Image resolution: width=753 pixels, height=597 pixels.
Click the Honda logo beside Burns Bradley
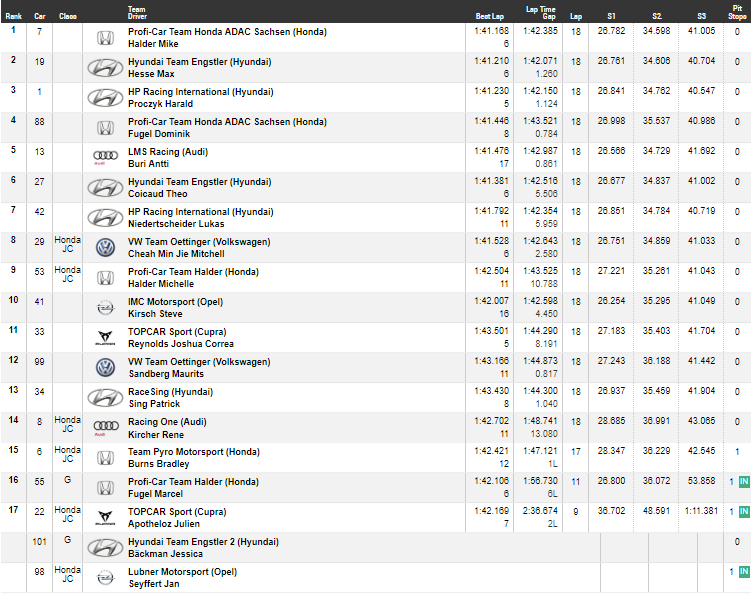point(105,458)
